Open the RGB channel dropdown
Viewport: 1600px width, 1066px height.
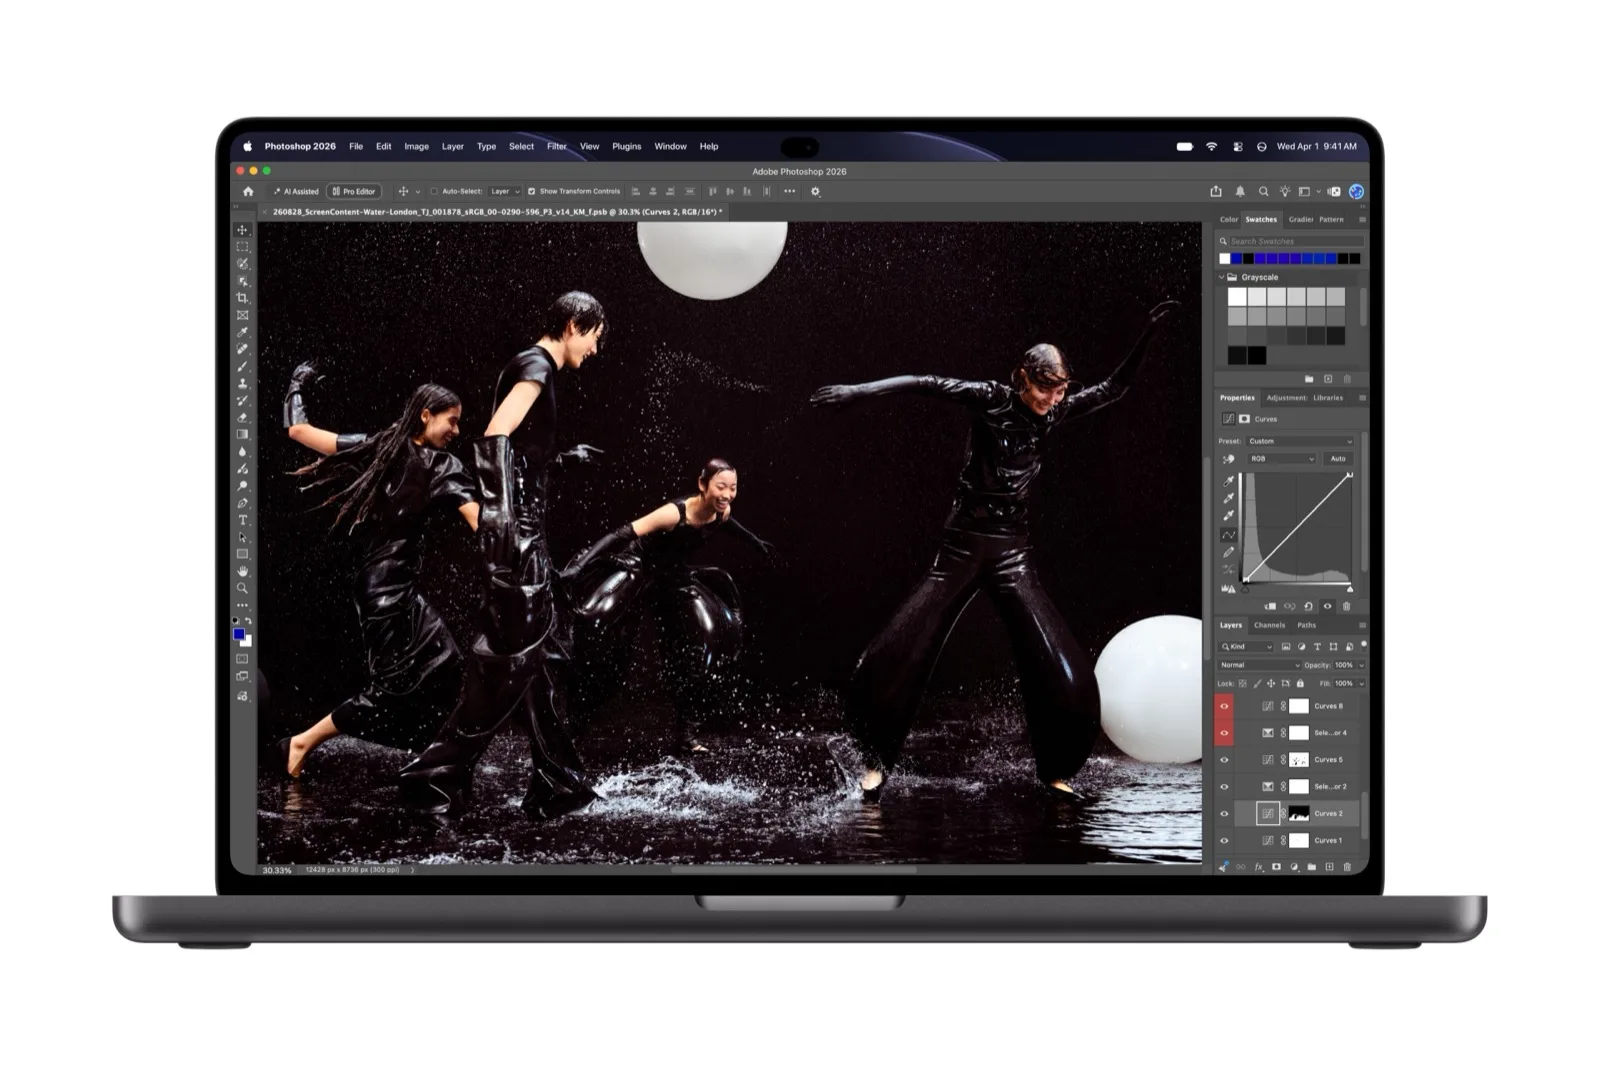(1282, 459)
